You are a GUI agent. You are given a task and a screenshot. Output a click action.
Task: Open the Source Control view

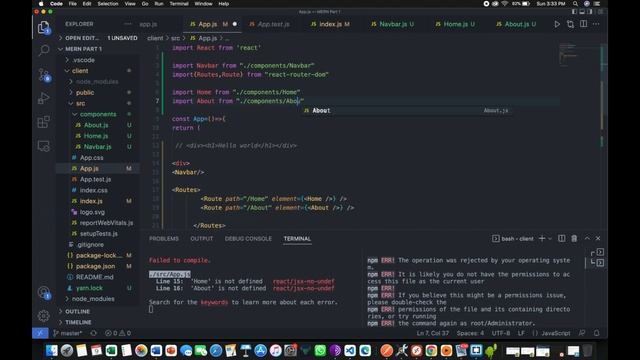point(44,75)
